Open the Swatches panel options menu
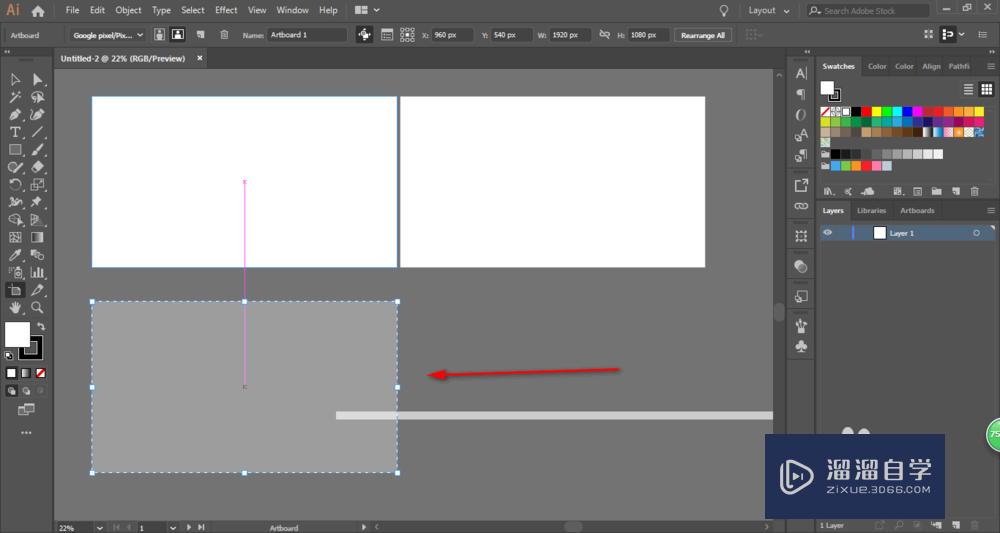This screenshot has height=533, width=1000. coord(991,66)
